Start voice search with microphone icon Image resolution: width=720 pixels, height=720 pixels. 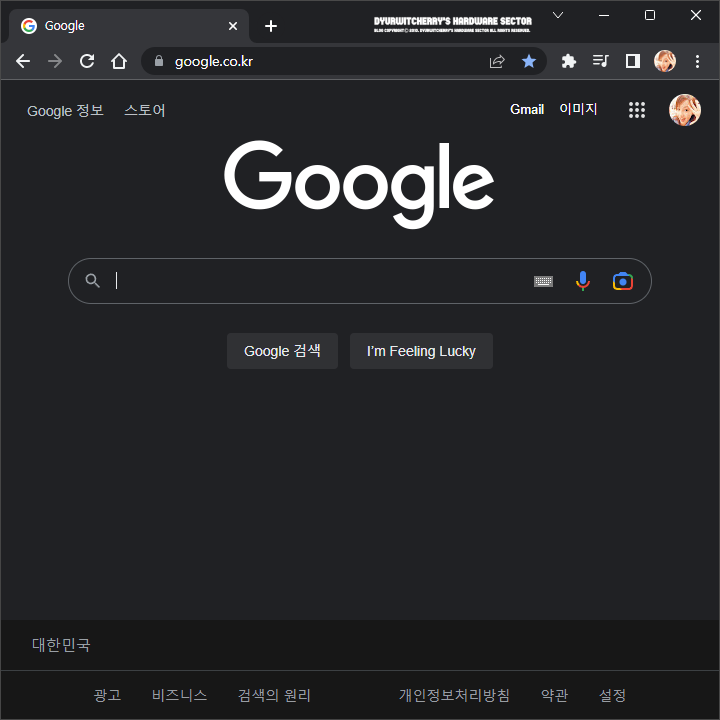pyautogui.click(x=583, y=281)
